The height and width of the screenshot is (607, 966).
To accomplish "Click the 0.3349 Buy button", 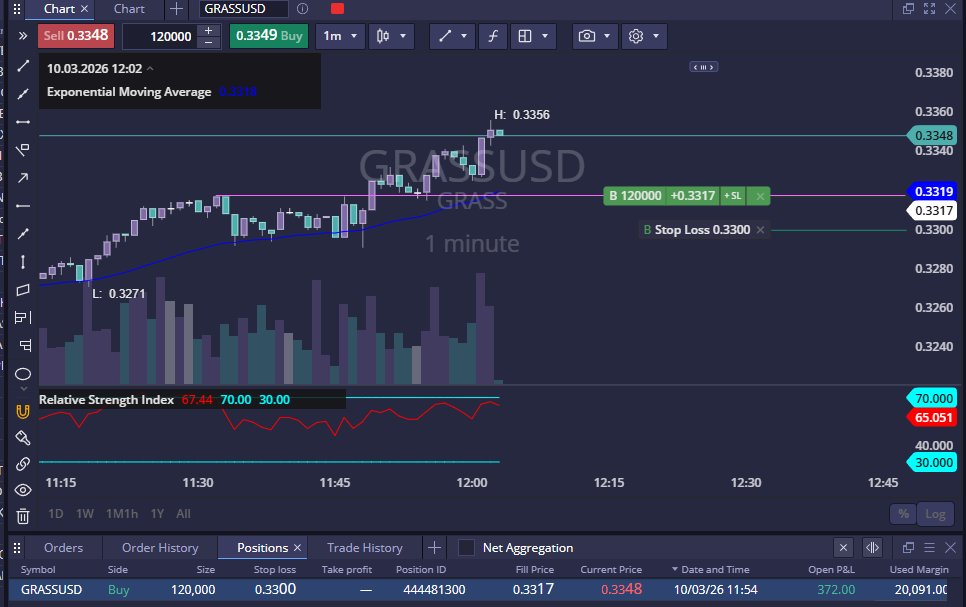I will click(269, 36).
